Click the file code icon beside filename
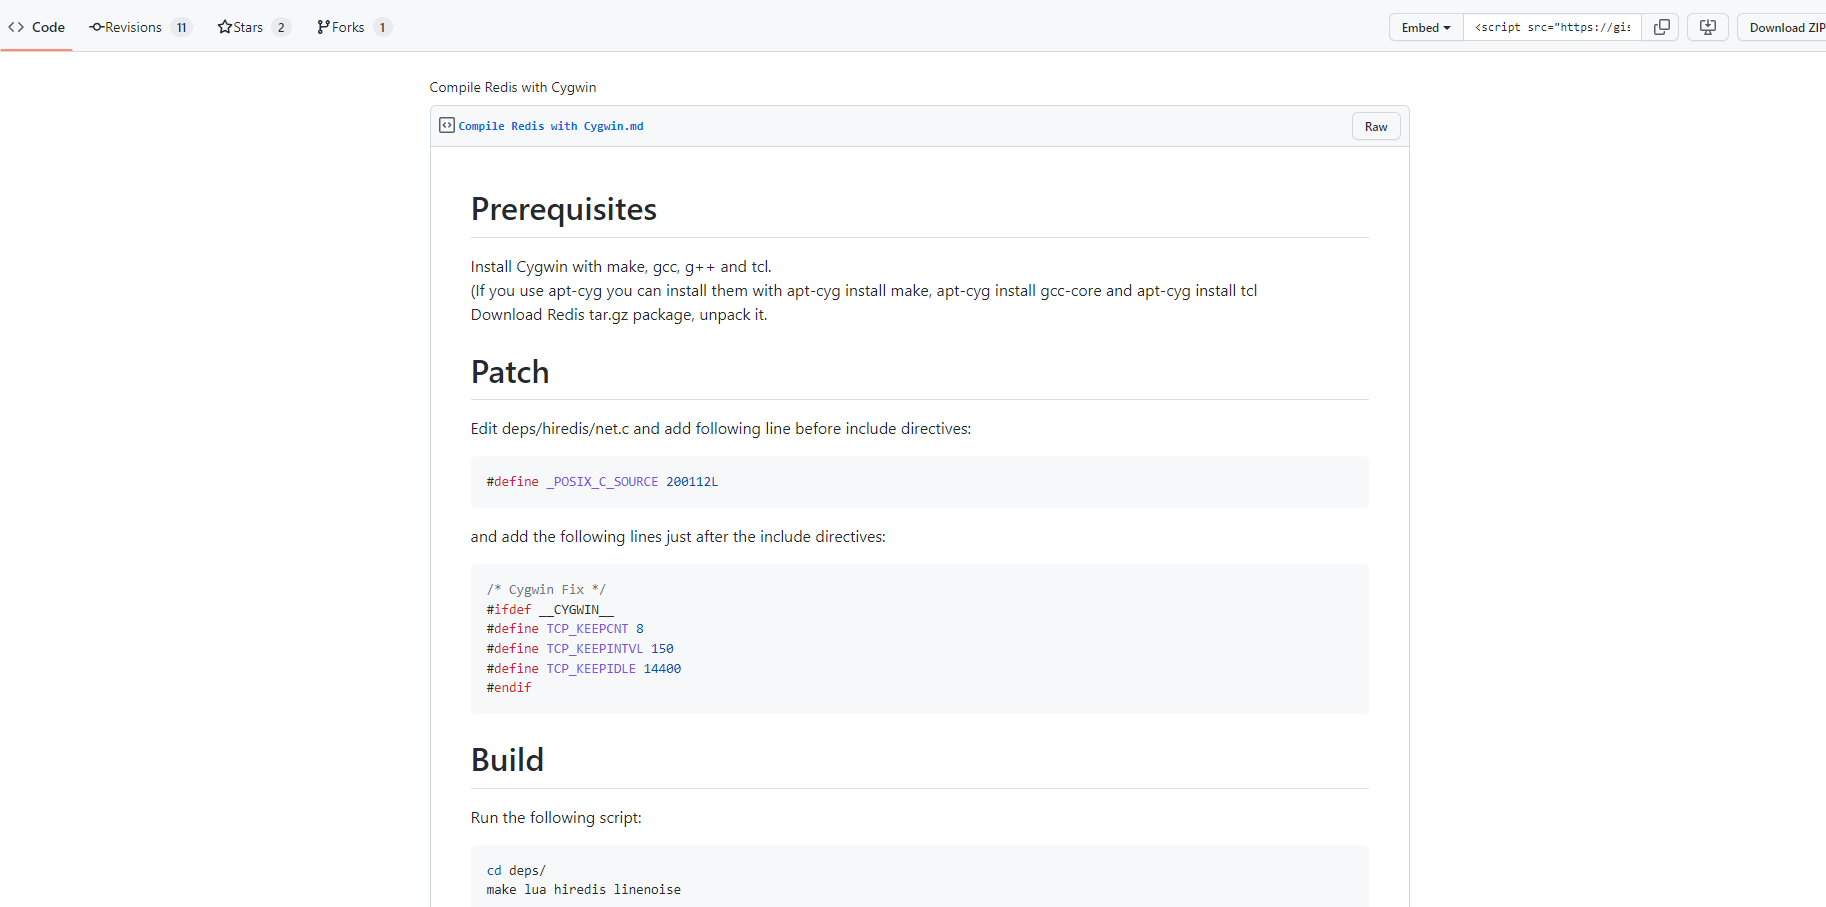The width and height of the screenshot is (1826, 907). coord(447,125)
